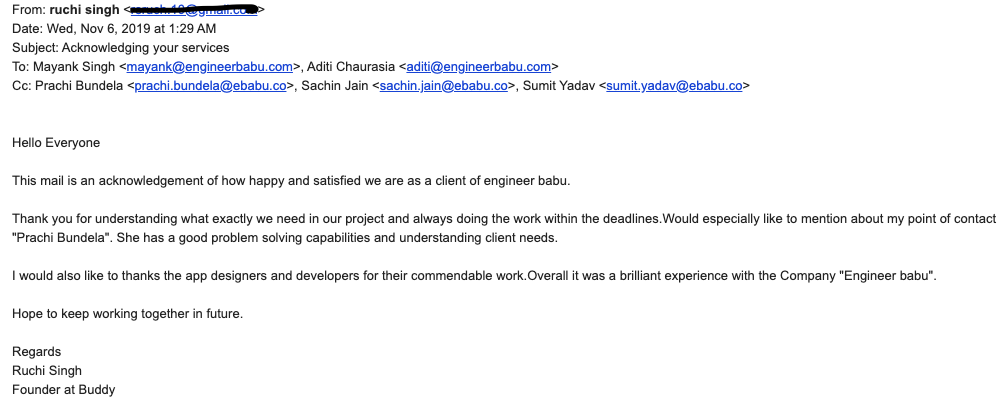
Task: Open the prachi.bundela@ebabu.co address link
Action: [211, 86]
